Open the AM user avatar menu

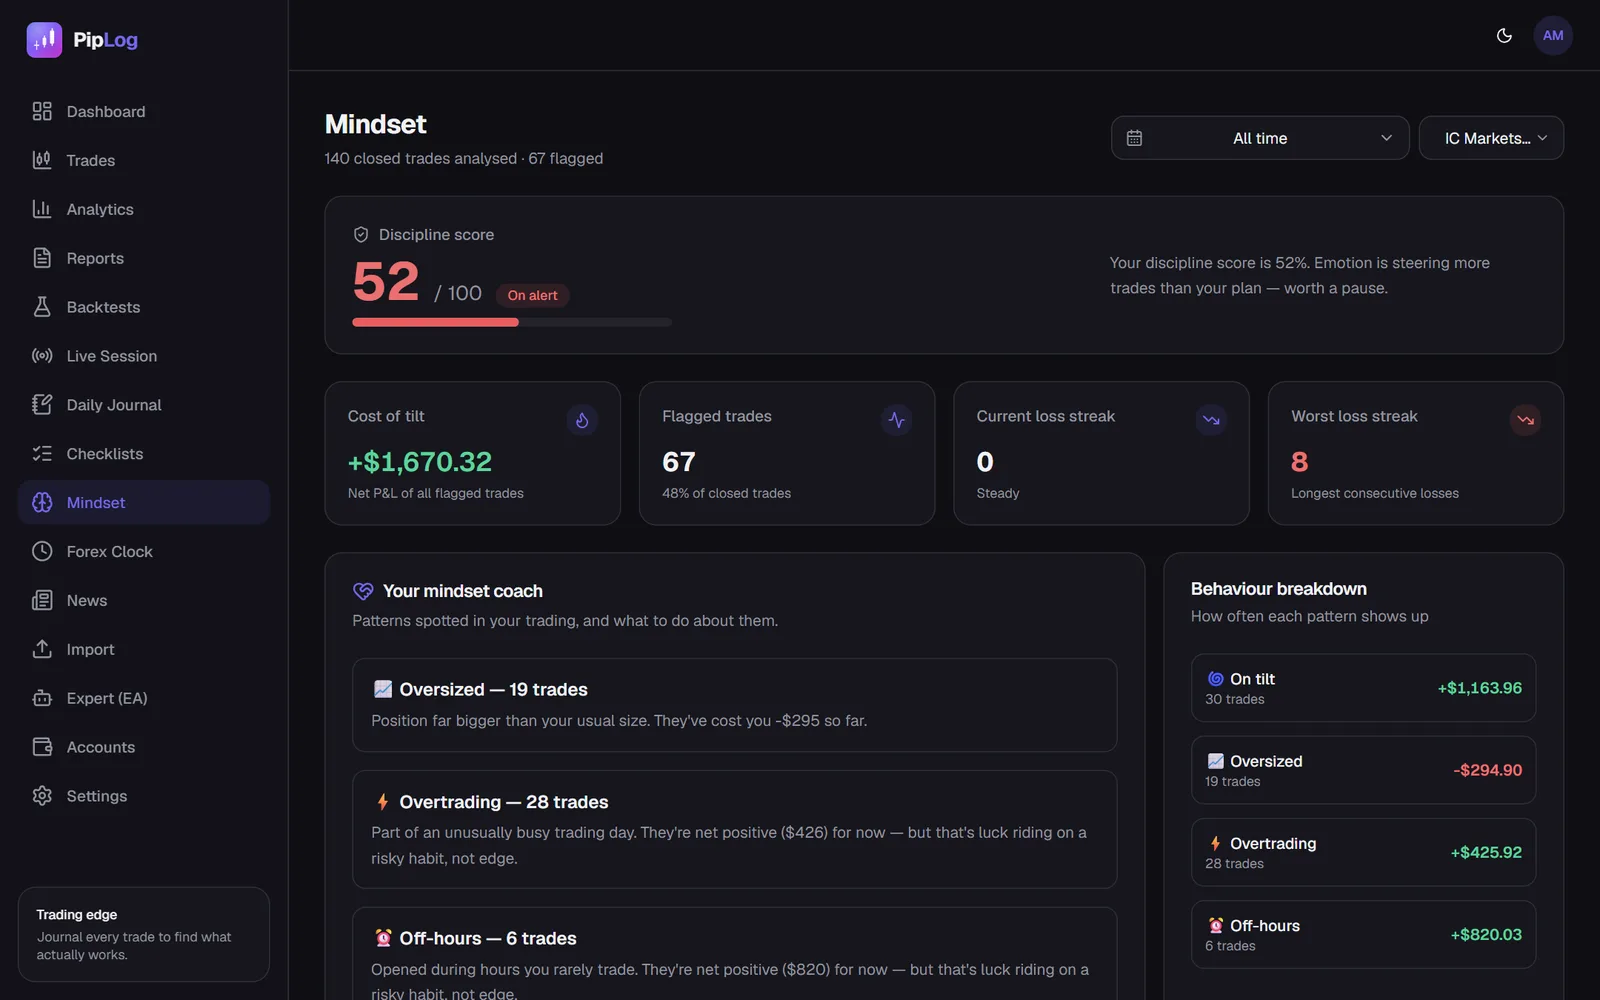tap(1553, 36)
